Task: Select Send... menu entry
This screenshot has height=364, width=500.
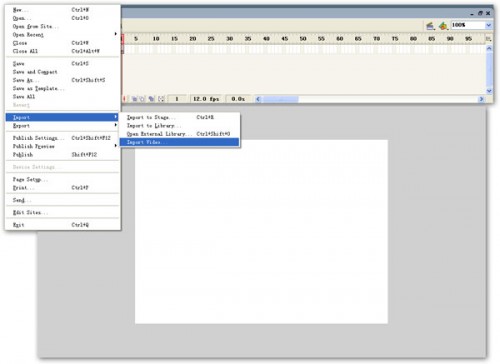Action: click(62, 200)
